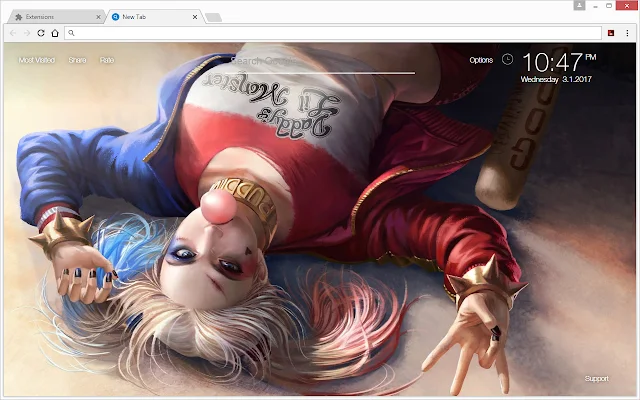Open the Most Visited link
The height and width of the screenshot is (400, 640).
37,60
